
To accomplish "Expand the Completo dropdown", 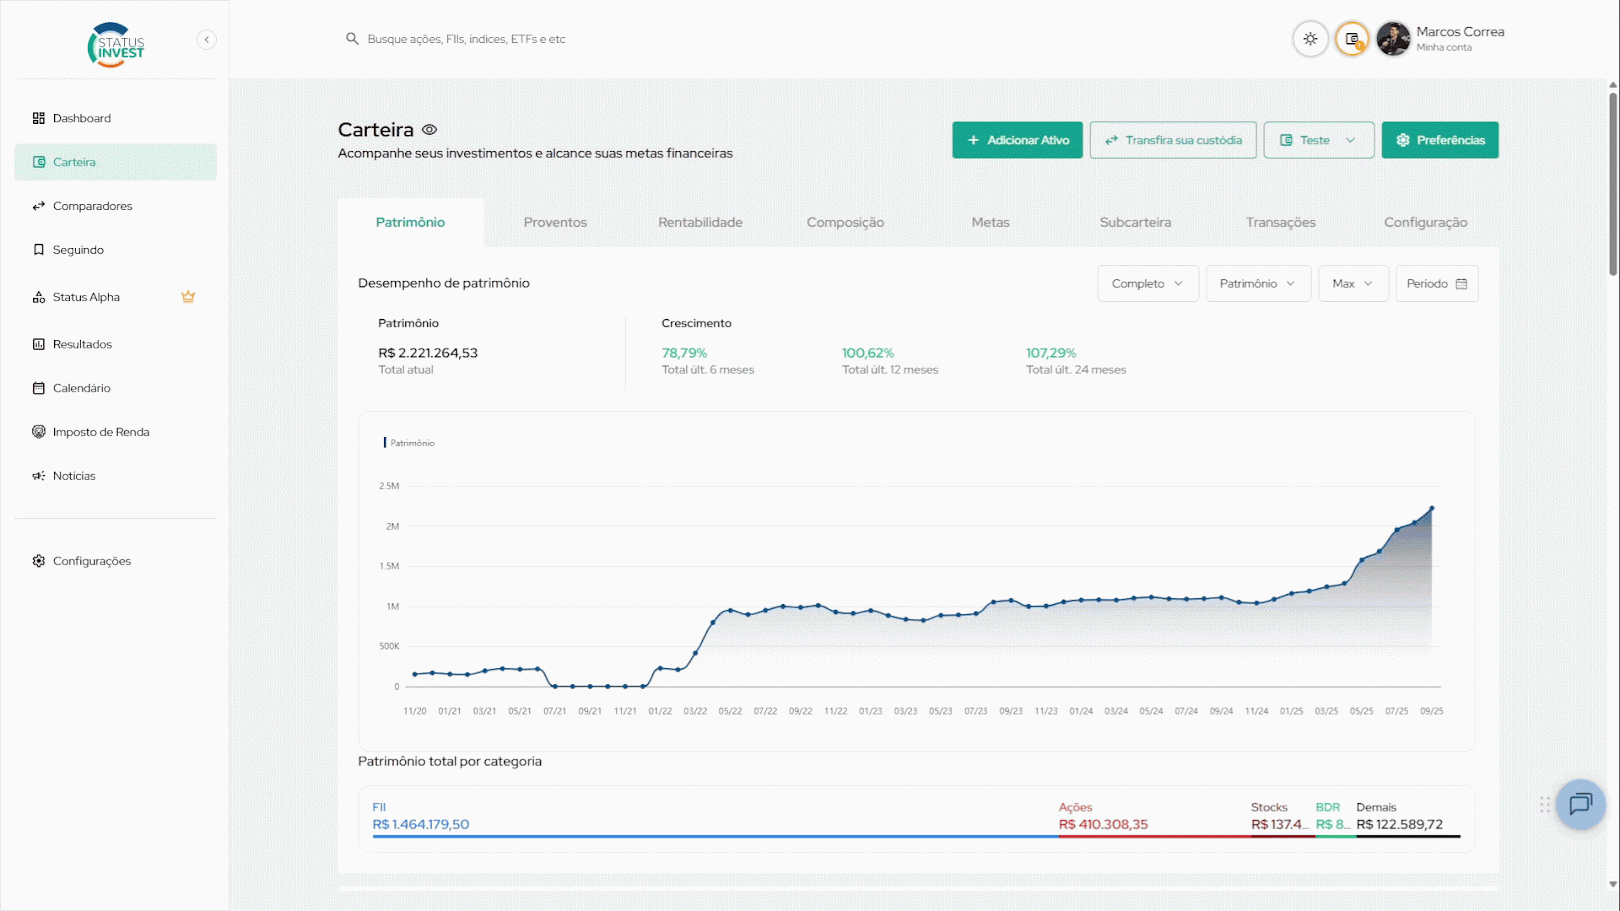I will (1147, 284).
